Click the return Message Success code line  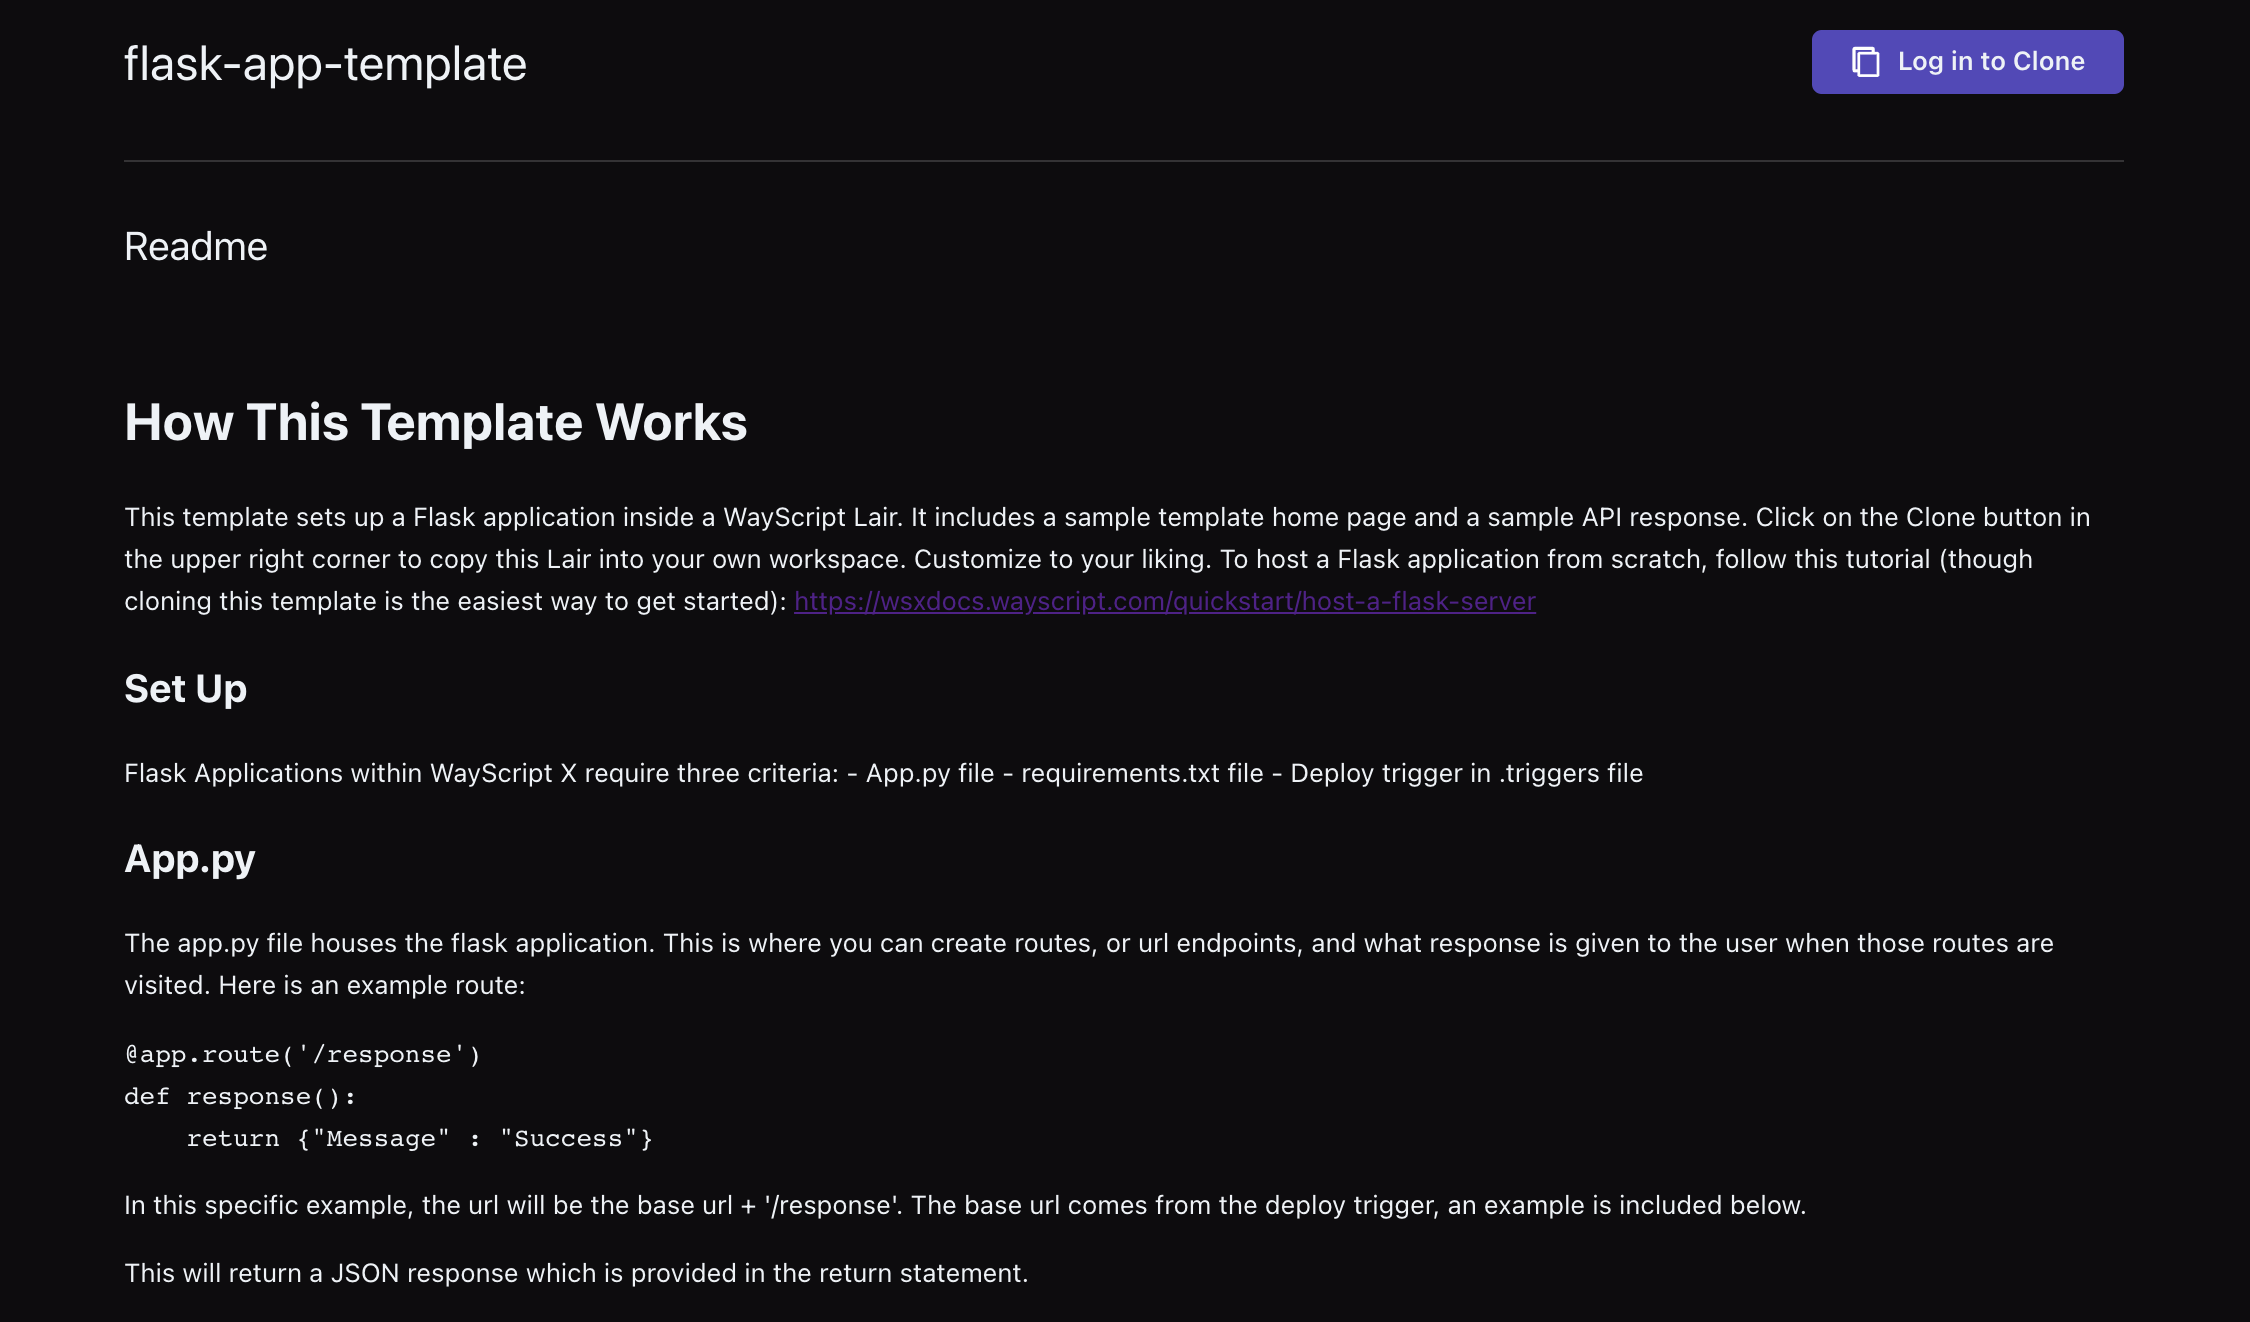click(420, 1139)
